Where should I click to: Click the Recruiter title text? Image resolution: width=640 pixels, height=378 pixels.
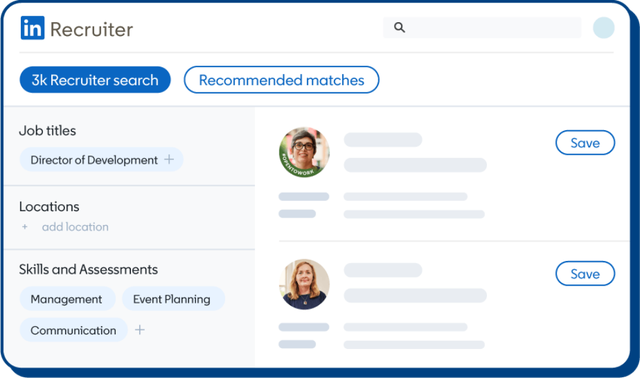[x=91, y=29]
